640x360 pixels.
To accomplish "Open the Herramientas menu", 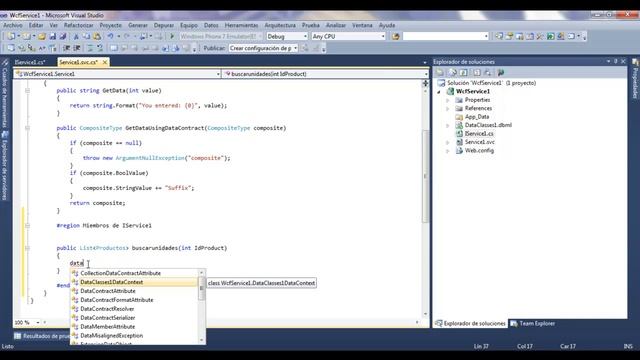I will tap(241, 25).
